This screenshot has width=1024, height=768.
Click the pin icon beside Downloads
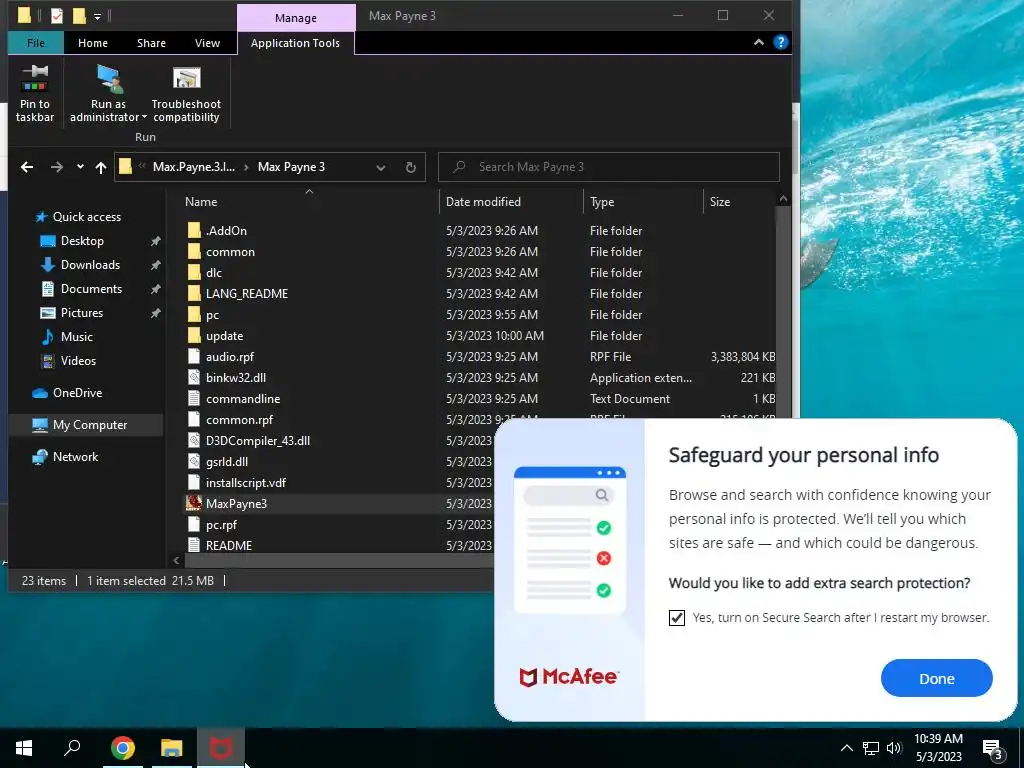click(155, 265)
